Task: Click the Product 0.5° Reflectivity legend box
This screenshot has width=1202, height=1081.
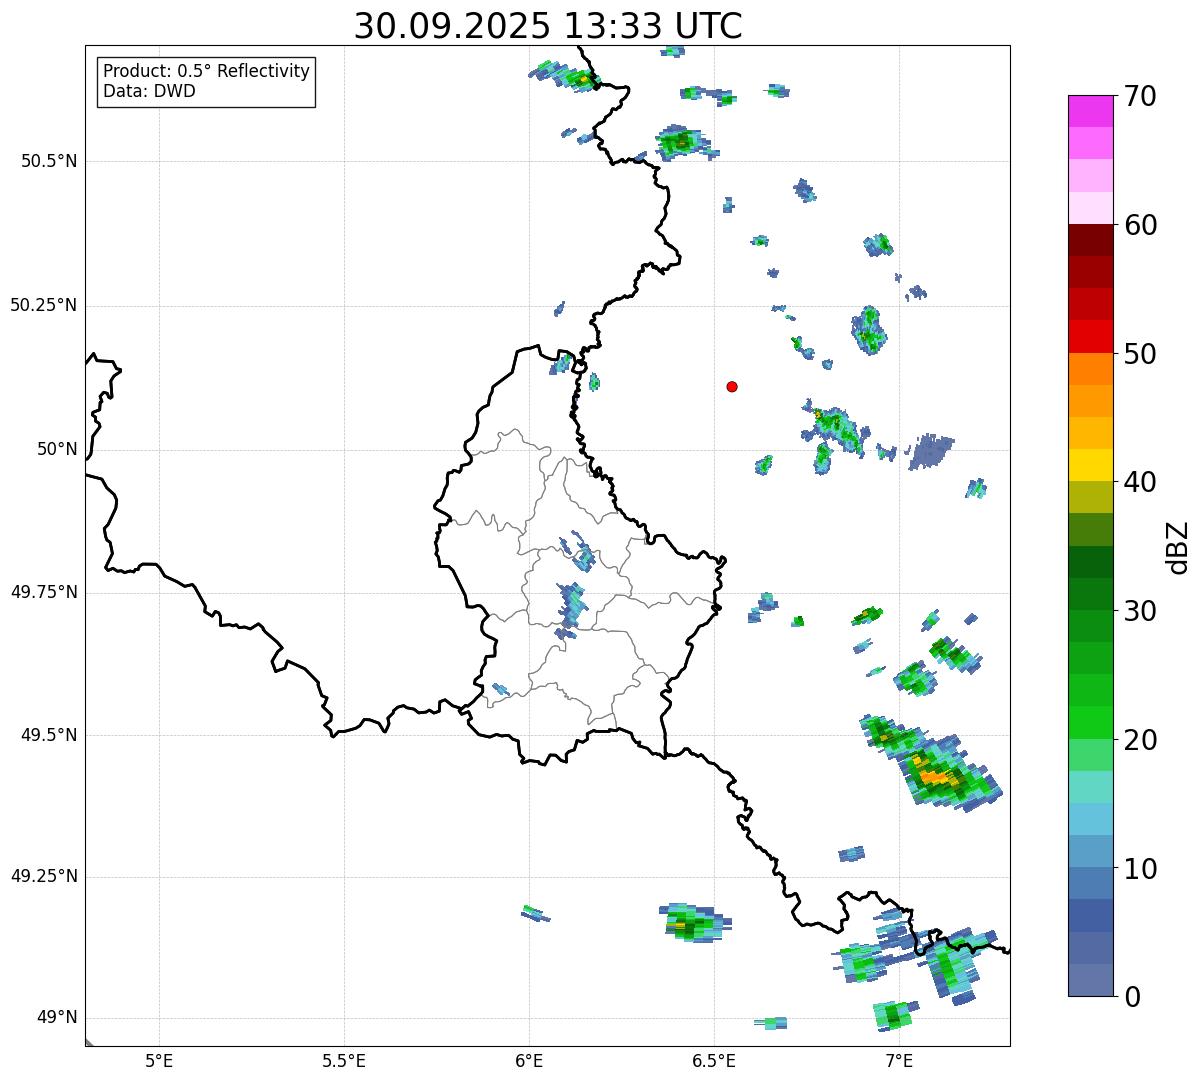Action: pyautogui.click(x=206, y=82)
